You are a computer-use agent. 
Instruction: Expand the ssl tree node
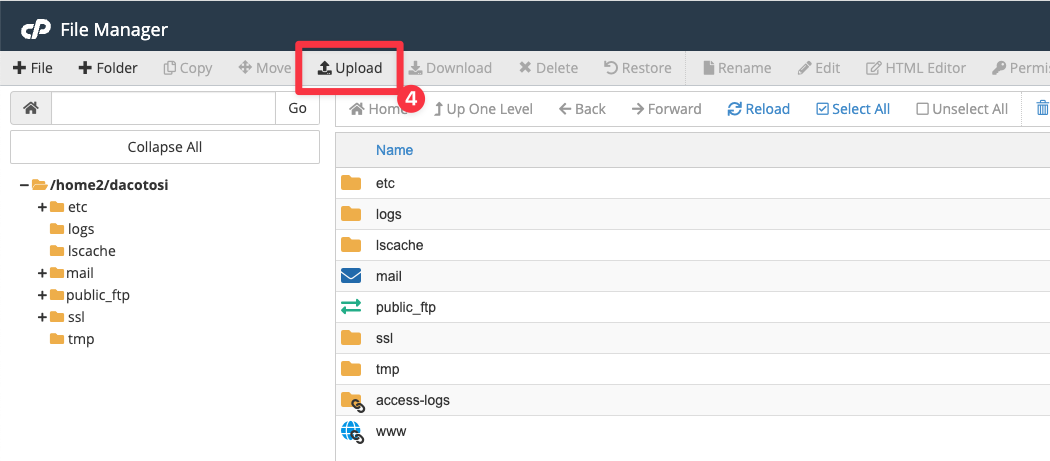(42, 317)
